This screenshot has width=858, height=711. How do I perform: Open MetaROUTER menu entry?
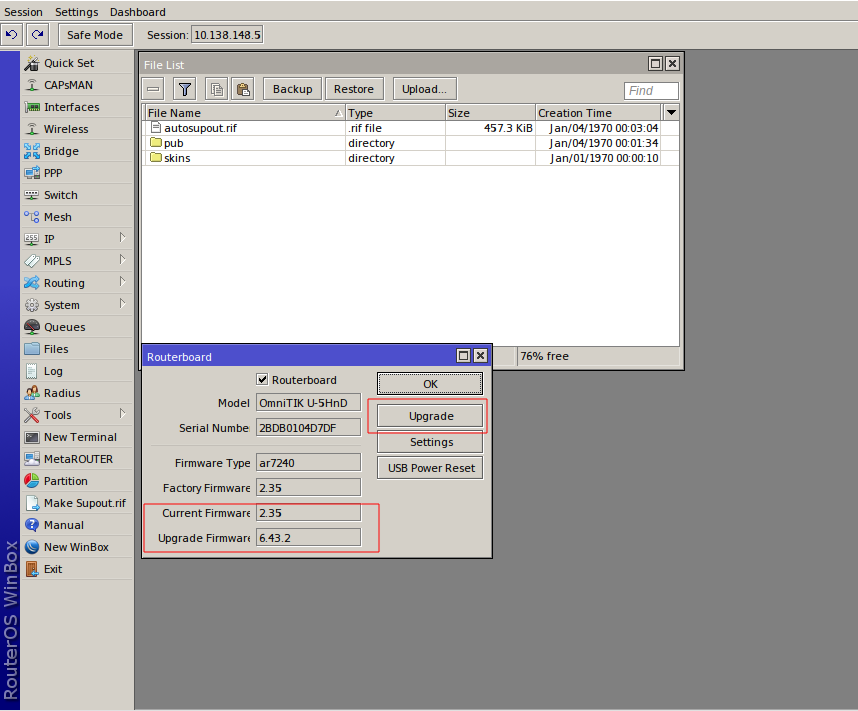77,459
